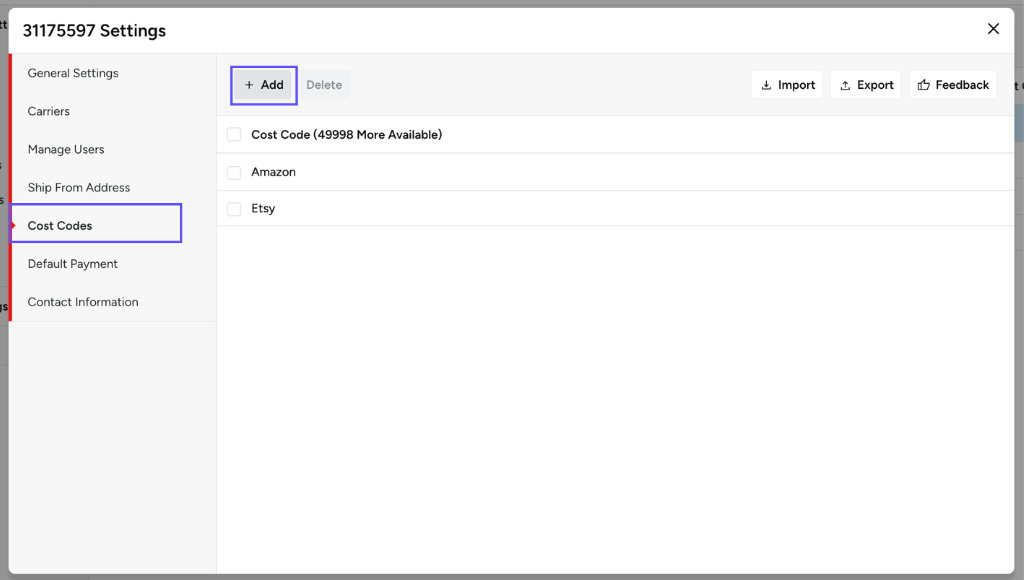The width and height of the screenshot is (1024, 580).
Task: Select the Etsy cost code row
Action: click(x=263, y=208)
